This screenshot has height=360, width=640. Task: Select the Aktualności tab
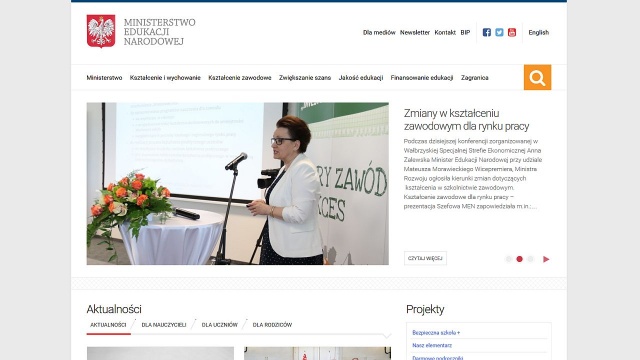coord(108,325)
